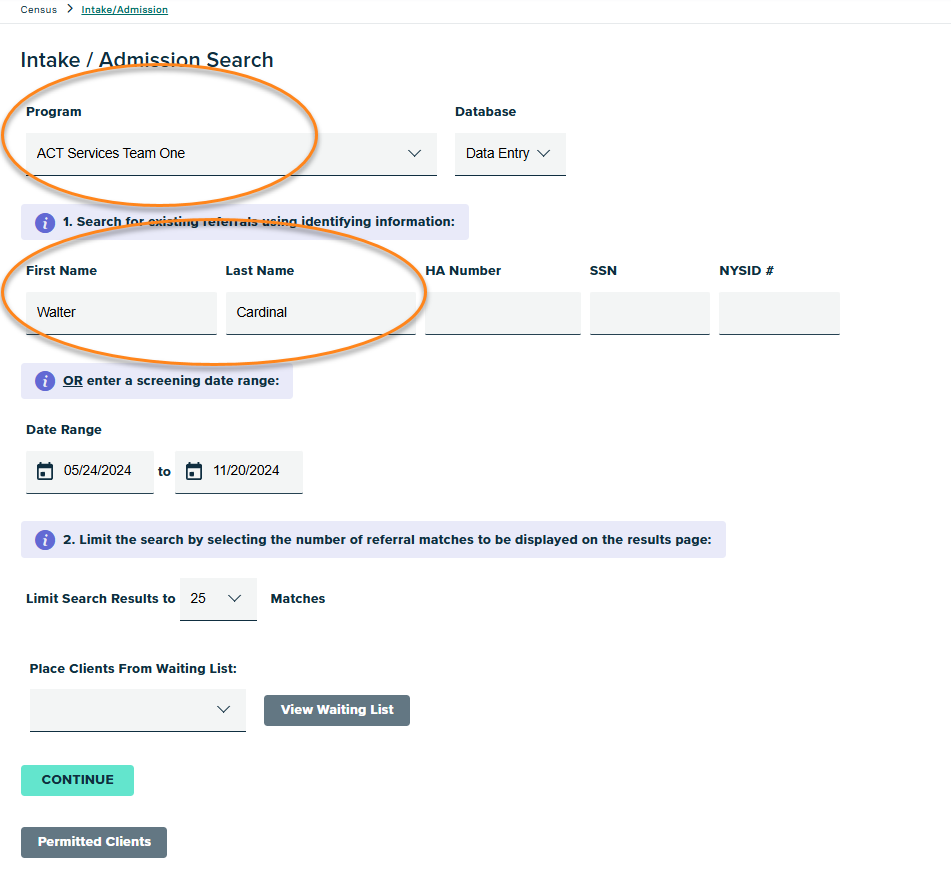Click the start date calendar icon
The image size is (951, 887).
click(44, 471)
